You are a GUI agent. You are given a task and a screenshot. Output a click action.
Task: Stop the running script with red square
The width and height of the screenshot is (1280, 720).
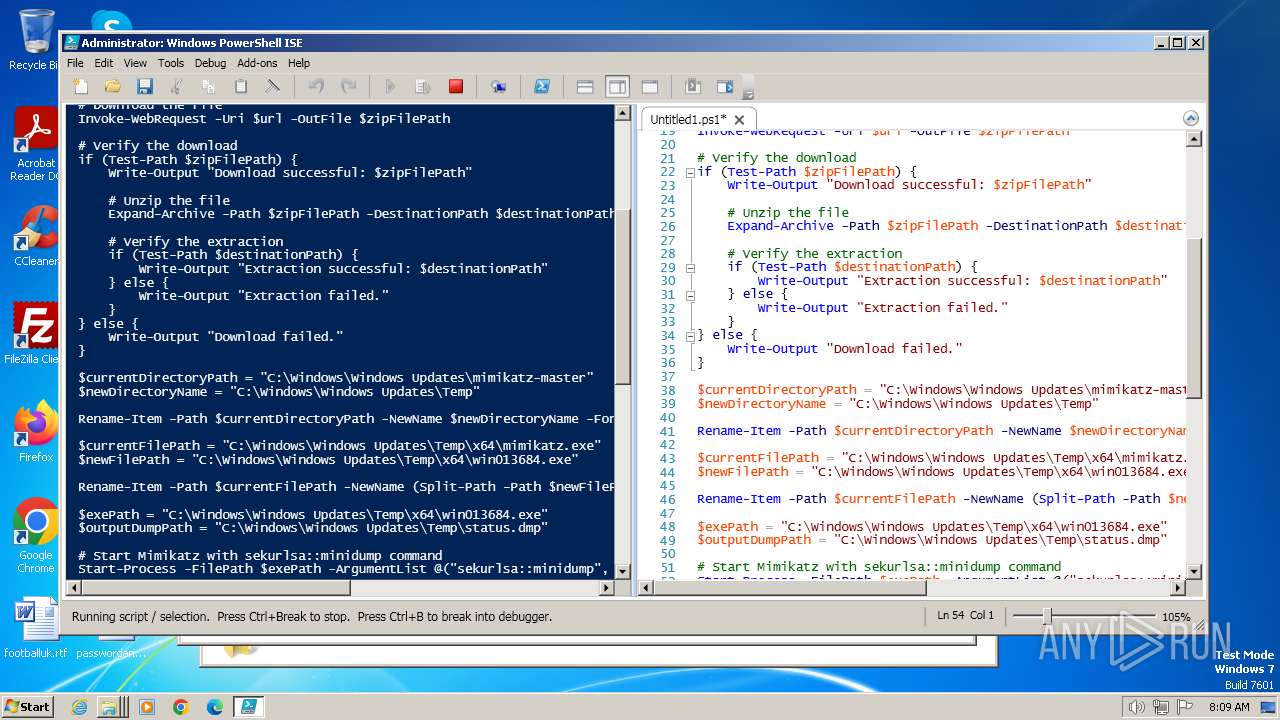pos(455,87)
